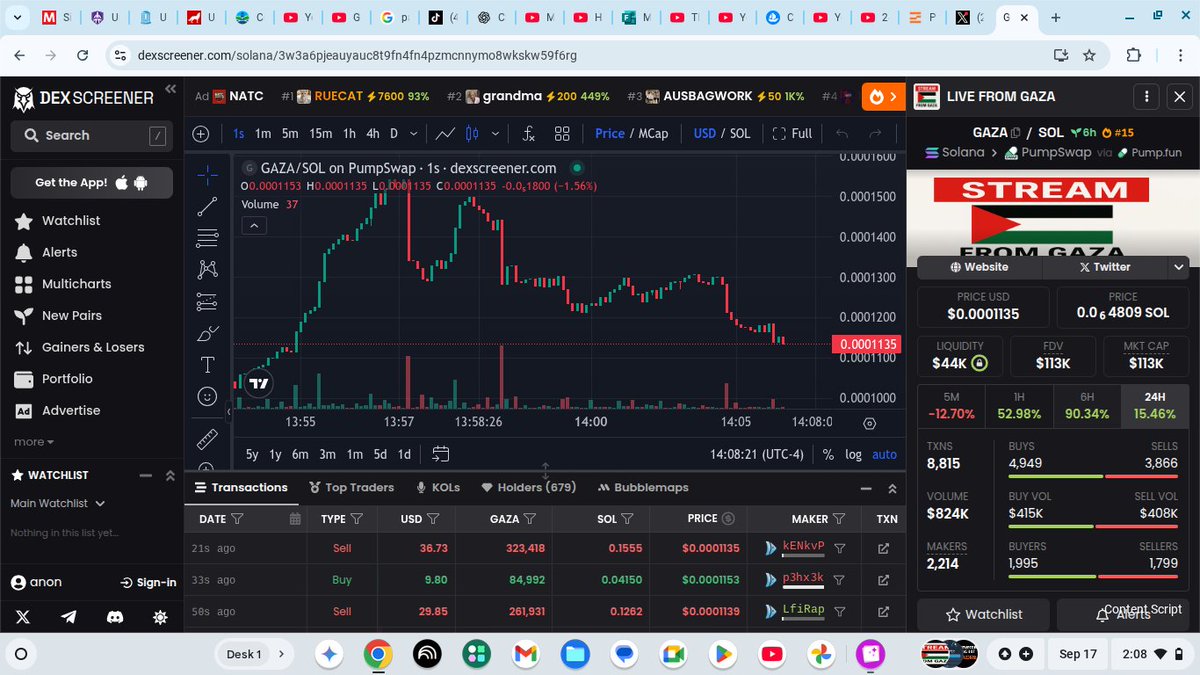Open the 21s ago transaction external link
This screenshot has height=675, width=1200.
click(x=883, y=548)
